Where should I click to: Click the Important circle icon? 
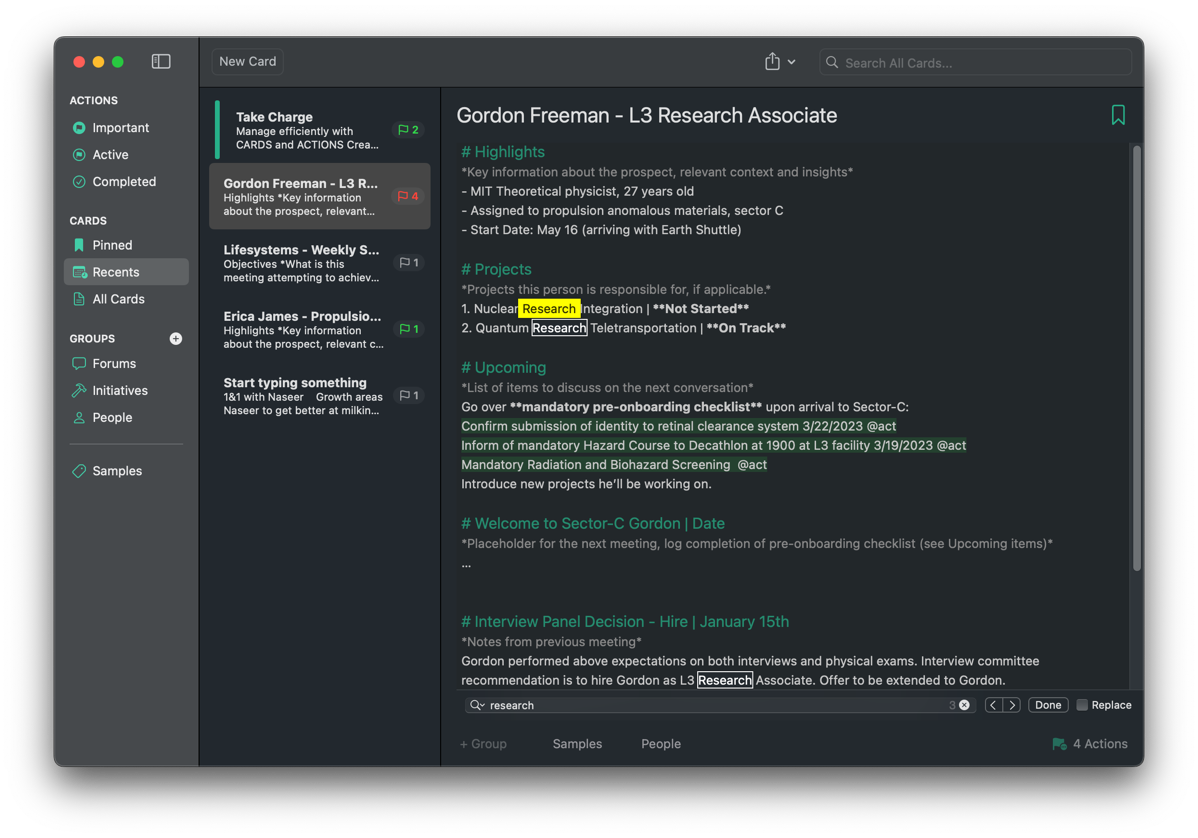click(79, 128)
